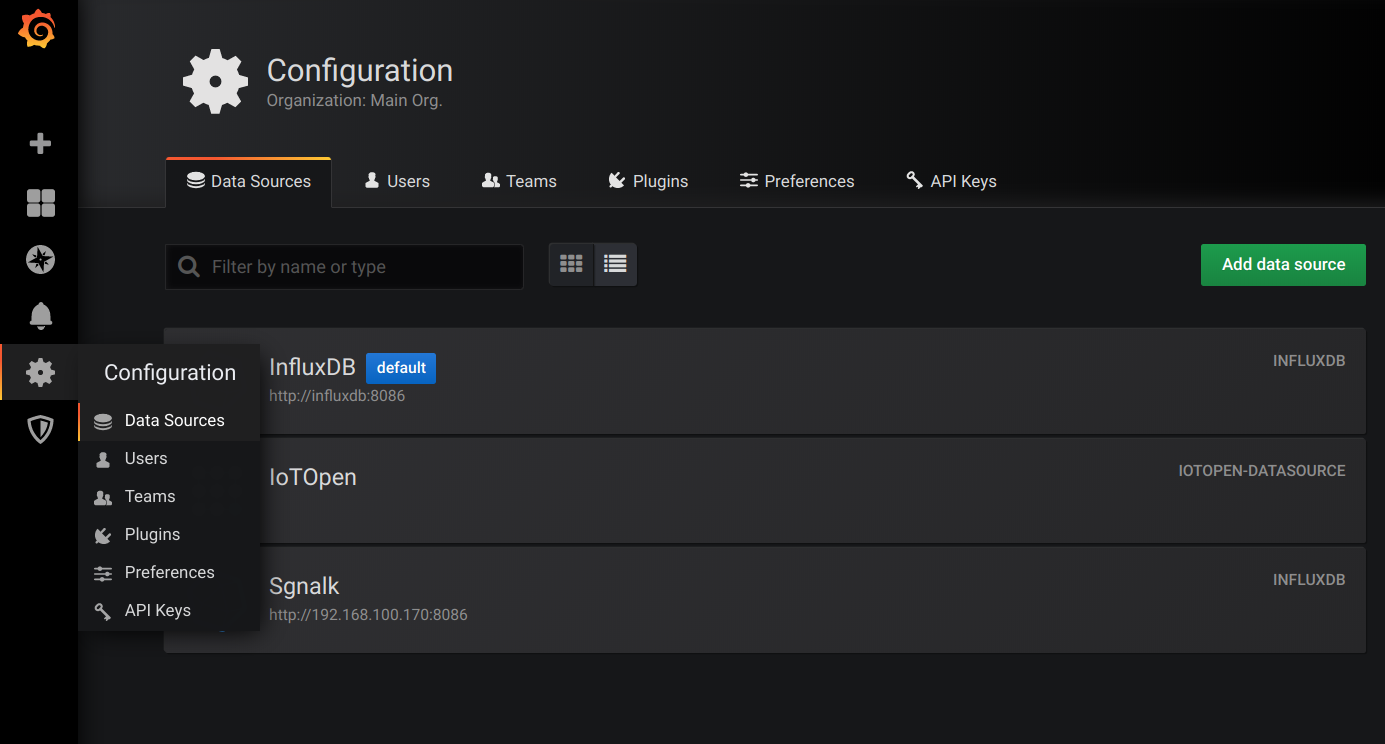Image resolution: width=1385 pixels, height=744 pixels.
Task: Open the Server Admin shield icon
Action: (40, 430)
